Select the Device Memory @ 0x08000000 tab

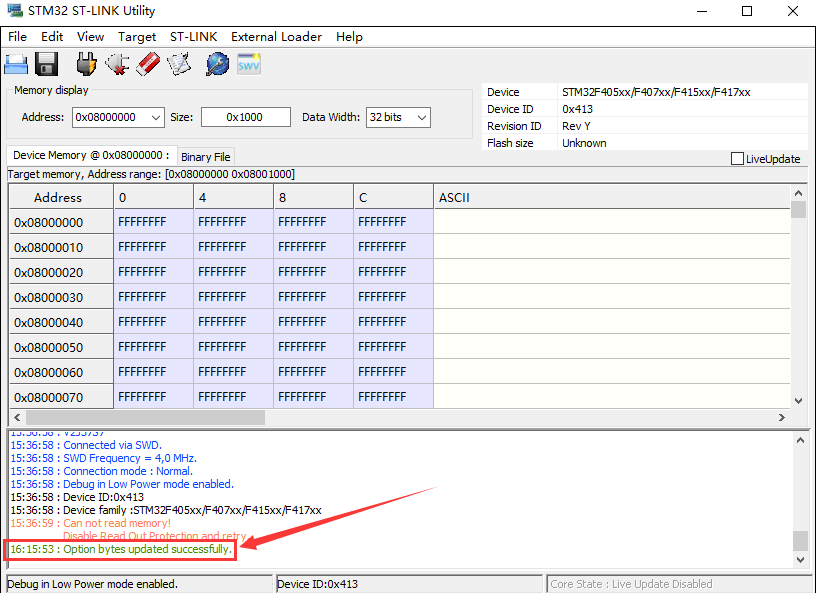coord(92,156)
